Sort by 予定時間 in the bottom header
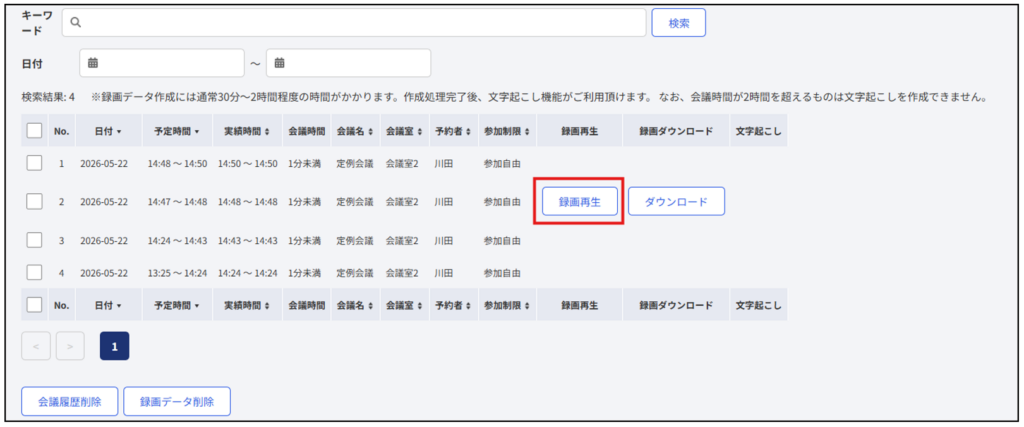The height and width of the screenshot is (427, 1024). pos(177,305)
